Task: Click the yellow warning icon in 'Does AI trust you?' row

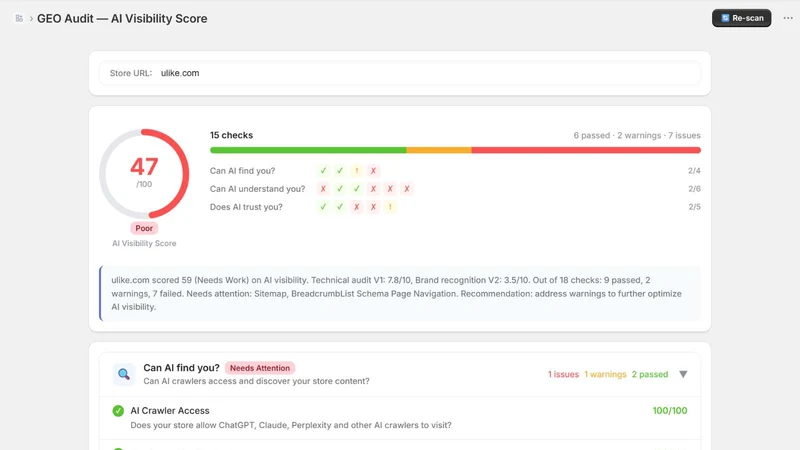Action: (390, 207)
